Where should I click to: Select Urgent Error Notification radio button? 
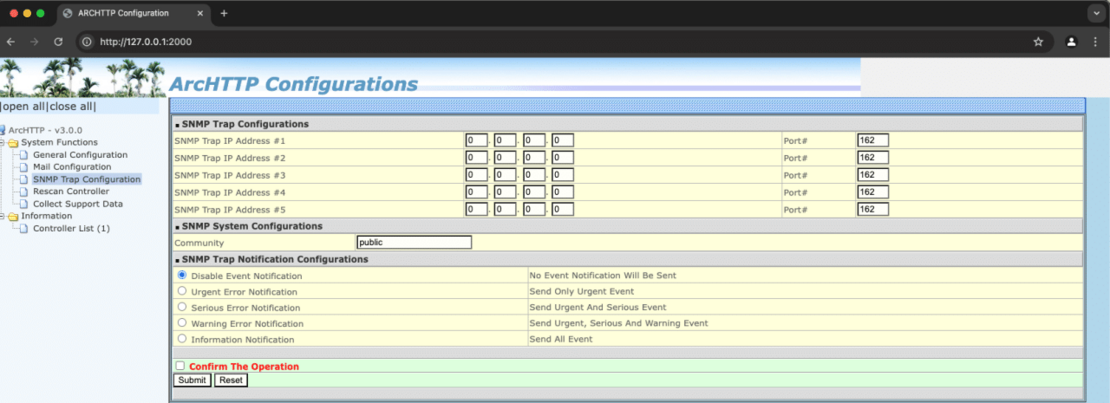[182, 291]
